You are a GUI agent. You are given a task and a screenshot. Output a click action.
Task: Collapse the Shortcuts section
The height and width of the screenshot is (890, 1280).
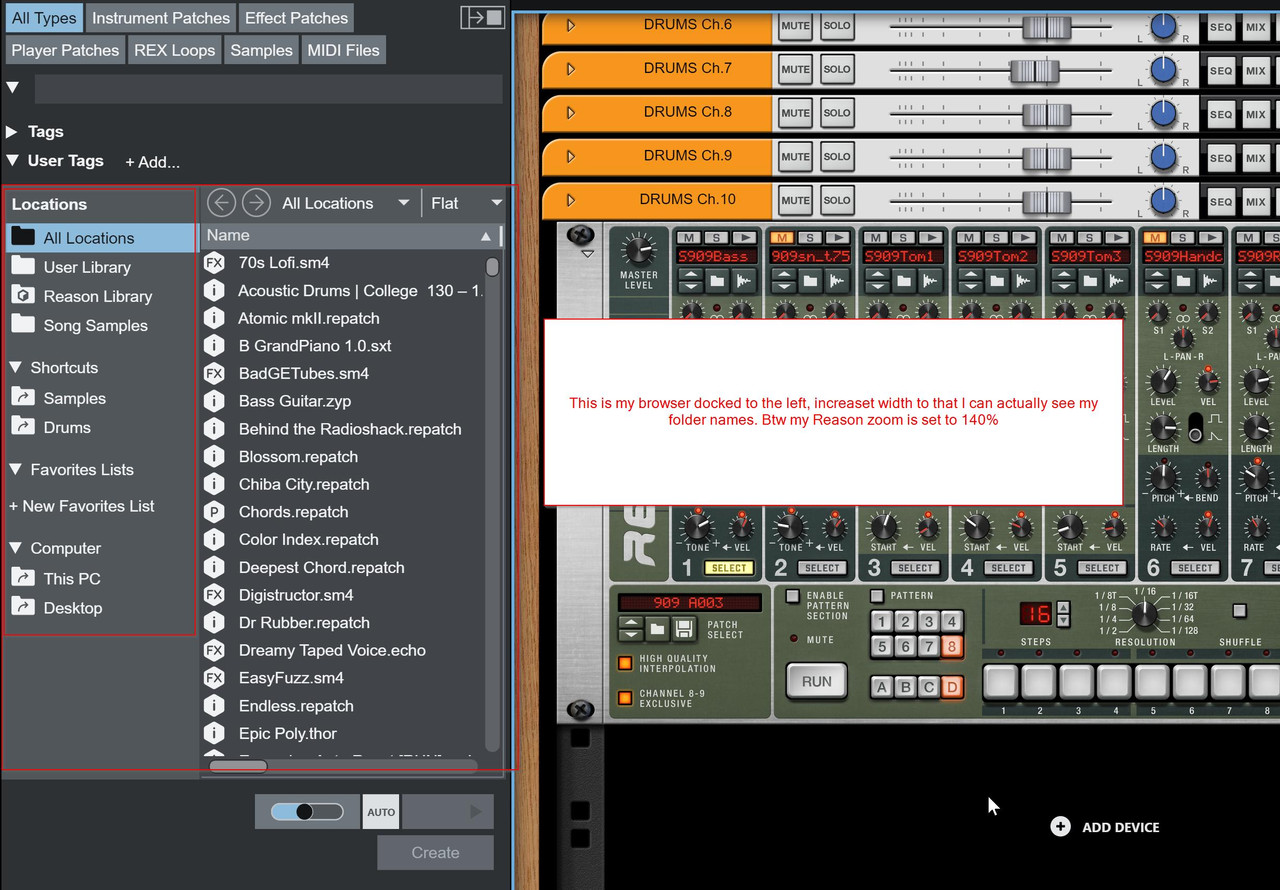16,368
